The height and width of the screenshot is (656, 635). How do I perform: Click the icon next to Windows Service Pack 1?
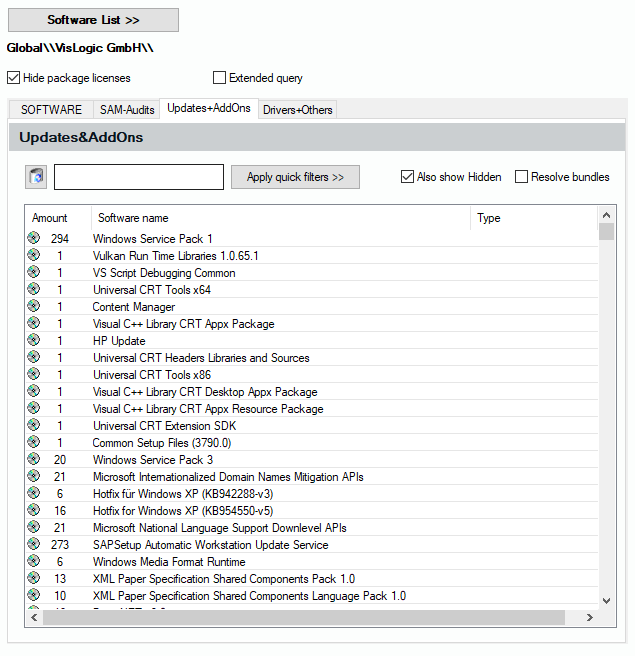coord(34,239)
